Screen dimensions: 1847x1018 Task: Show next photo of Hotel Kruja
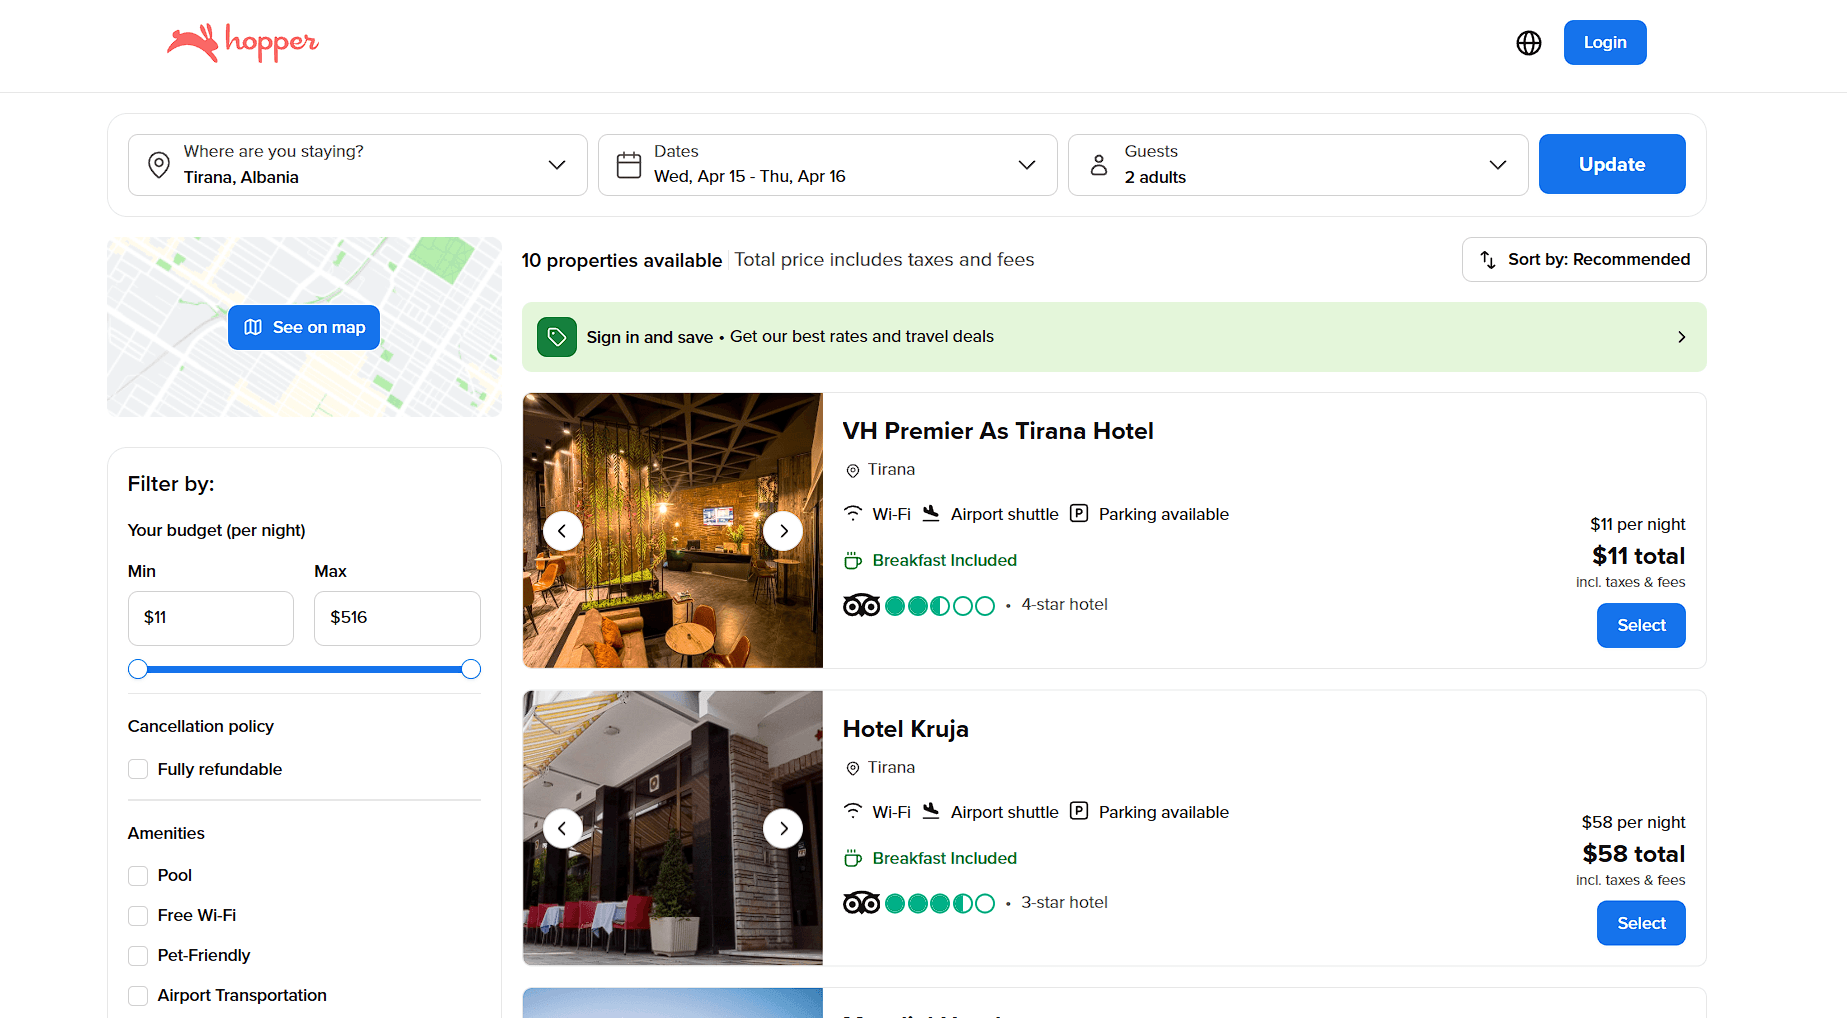tap(783, 828)
